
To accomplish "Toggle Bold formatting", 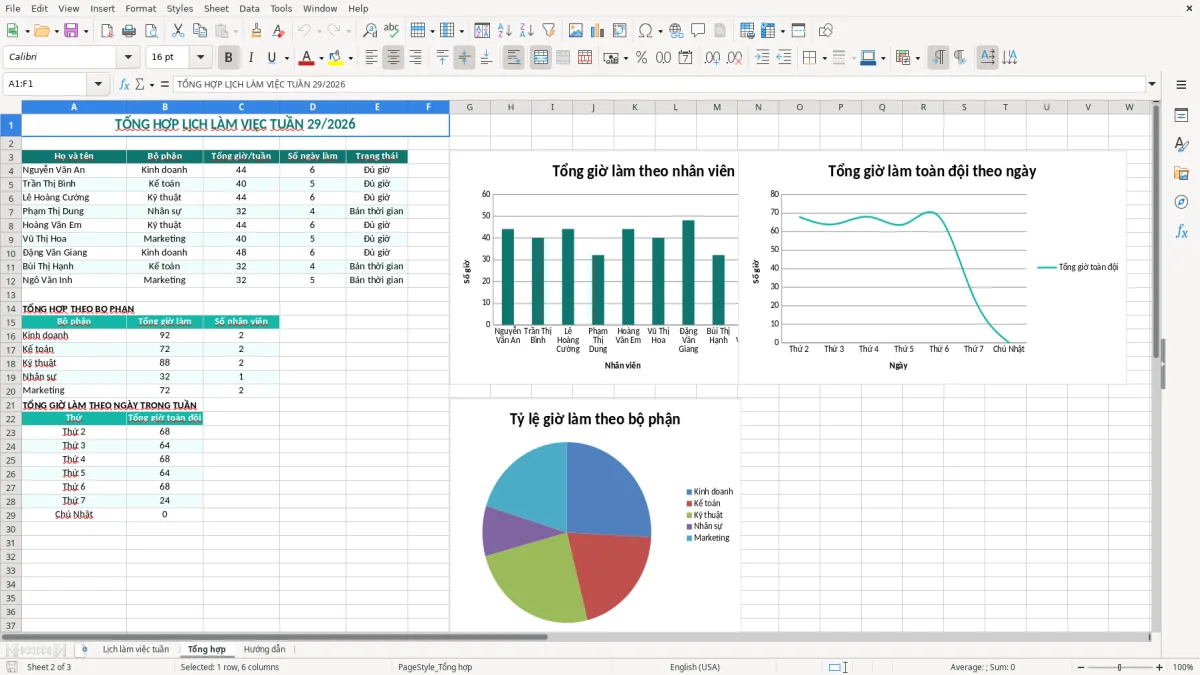I will pyautogui.click(x=229, y=58).
